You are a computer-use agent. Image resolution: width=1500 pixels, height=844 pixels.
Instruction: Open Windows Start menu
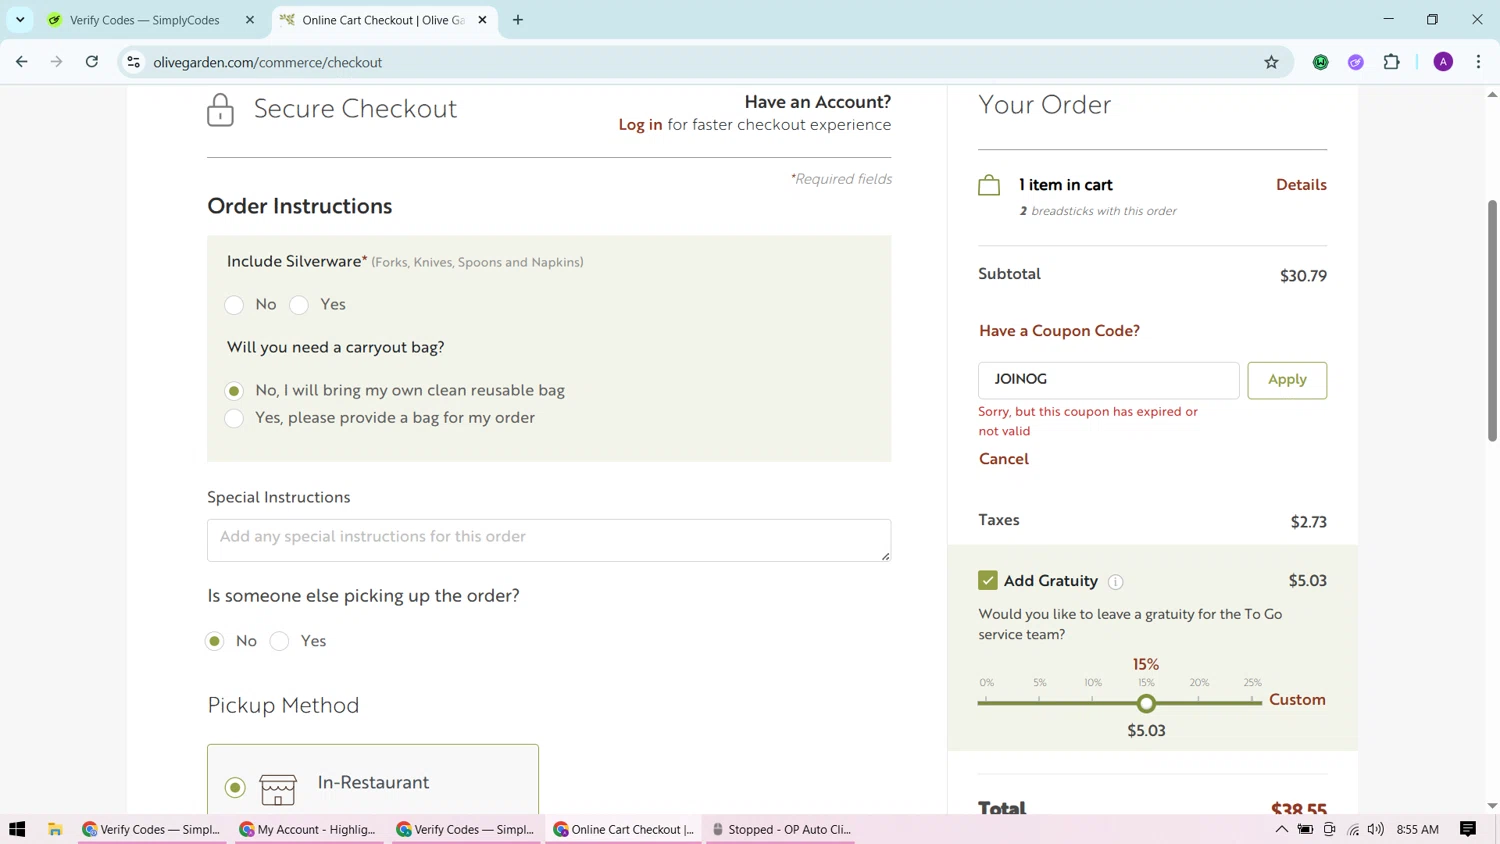click(x=17, y=829)
